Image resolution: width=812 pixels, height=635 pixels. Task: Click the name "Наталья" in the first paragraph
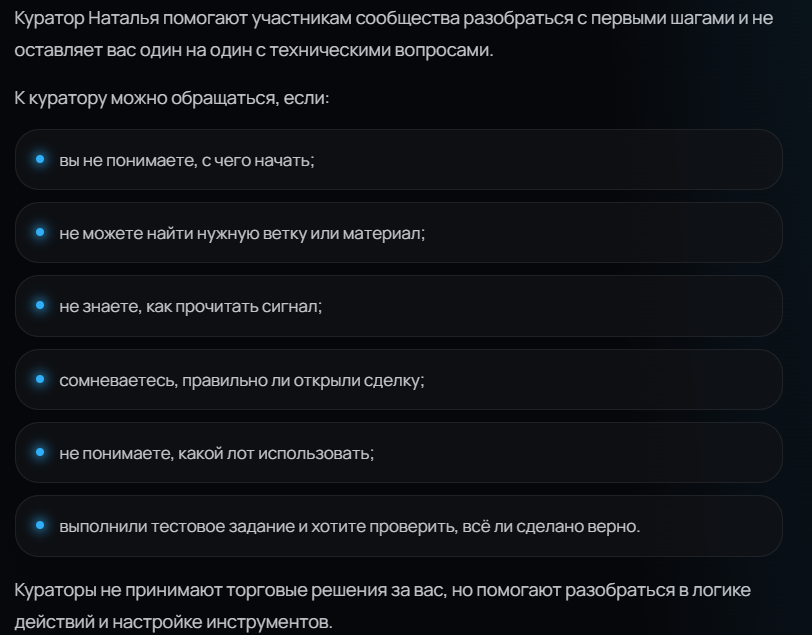(x=124, y=18)
